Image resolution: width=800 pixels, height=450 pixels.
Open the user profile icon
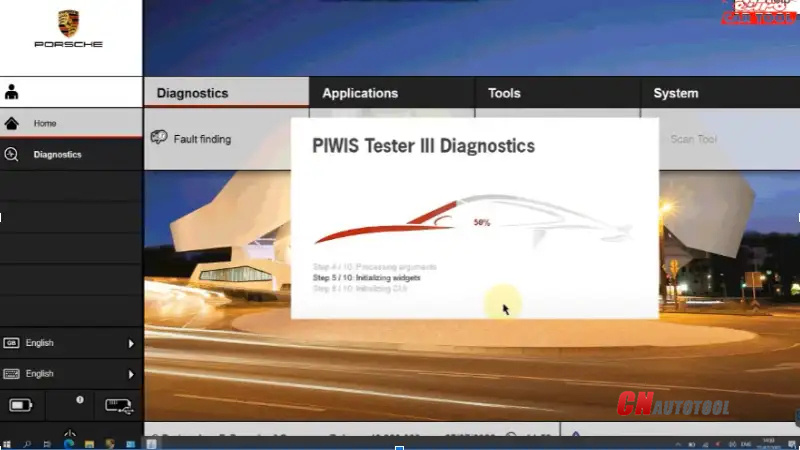tap(11, 92)
